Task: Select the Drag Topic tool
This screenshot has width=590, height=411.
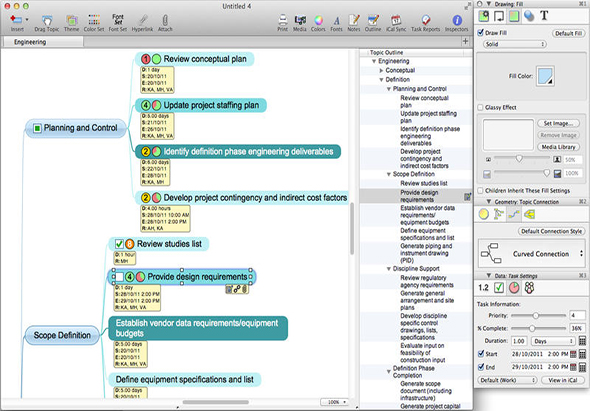Action: (x=47, y=20)
